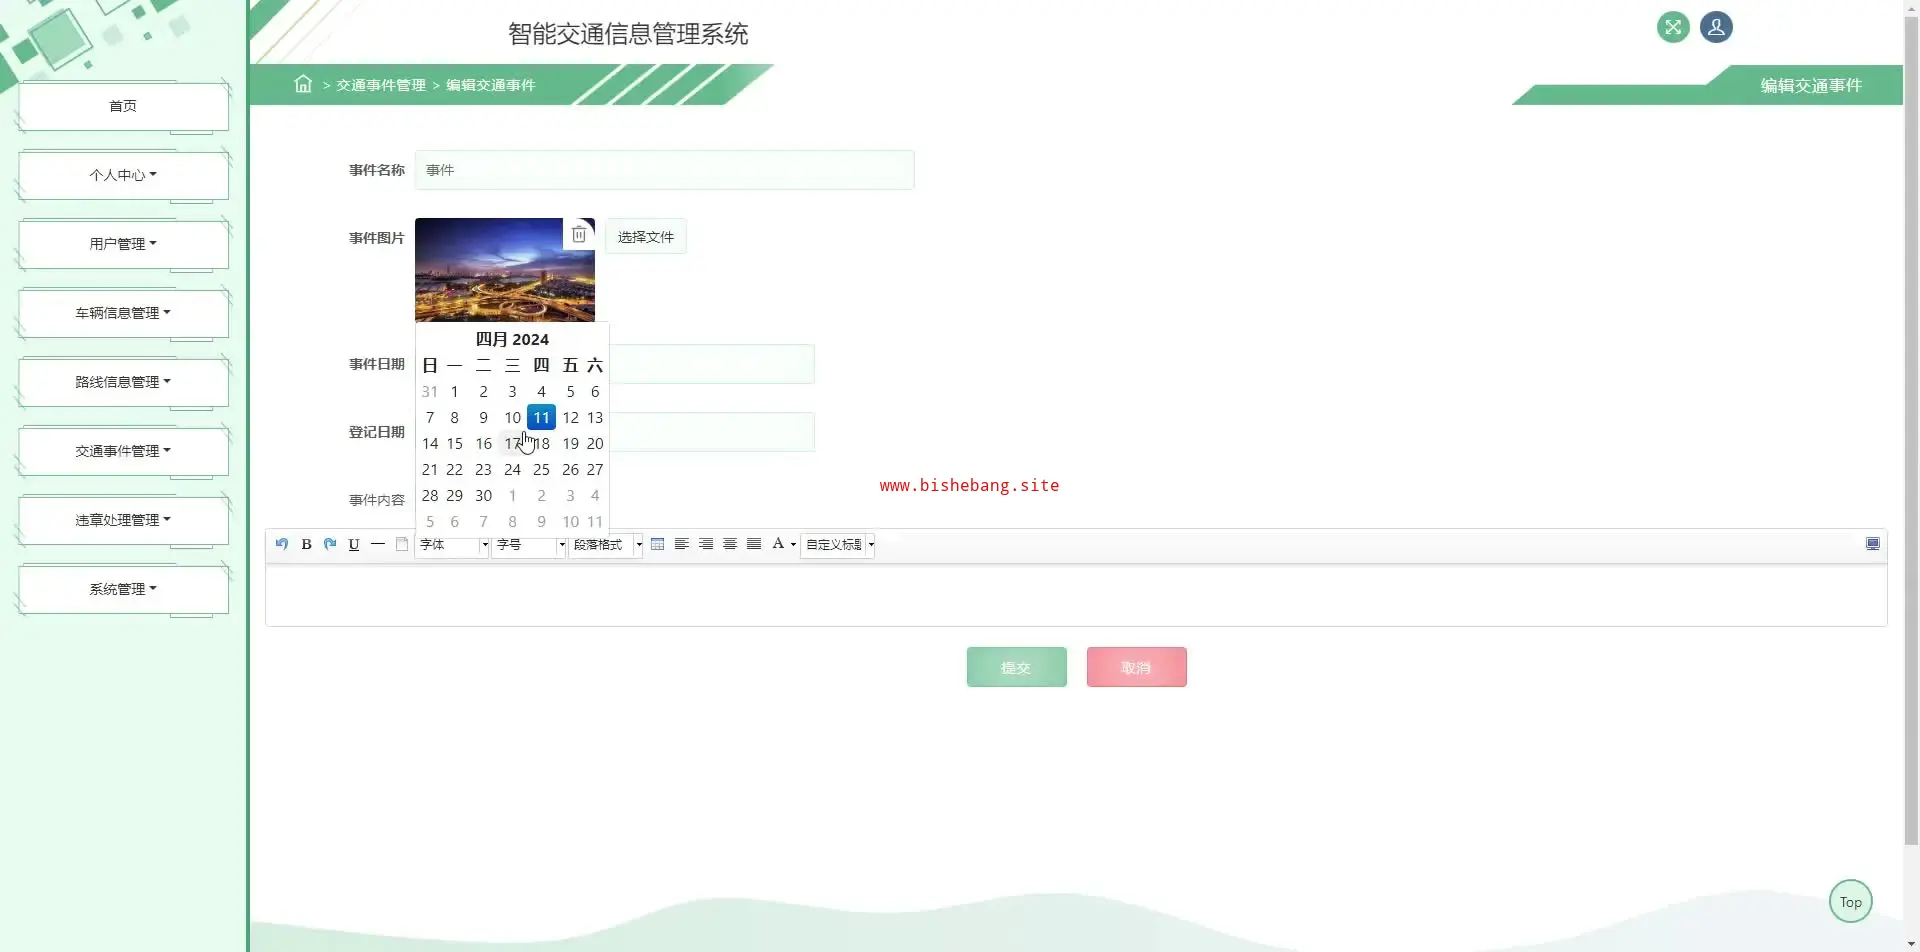Expand the 个人中心 sidebar menu

pos(123,175)
